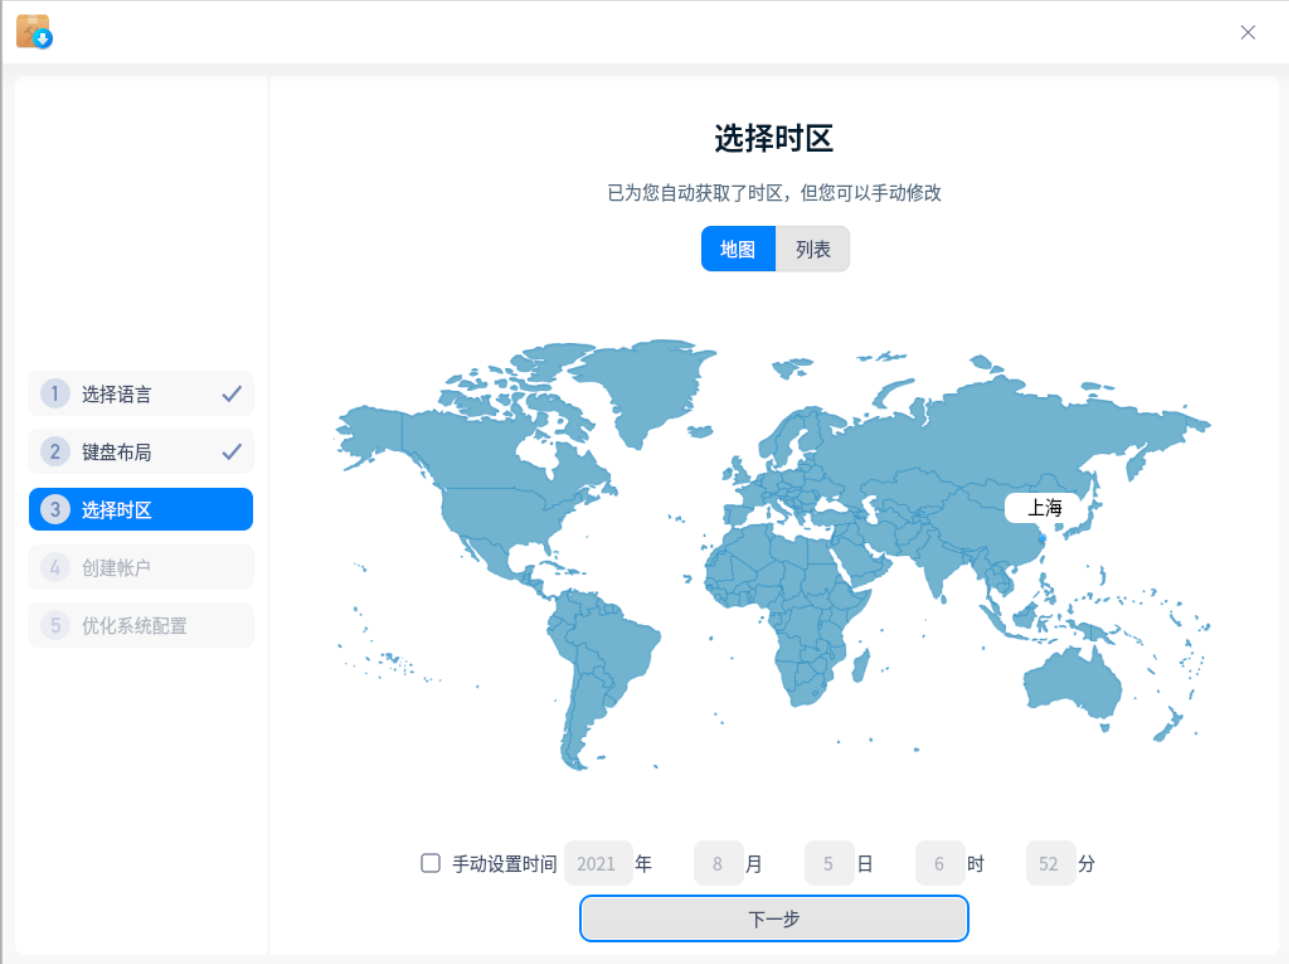Click the step 2 circle for 键盘布局

coord(54,451)
